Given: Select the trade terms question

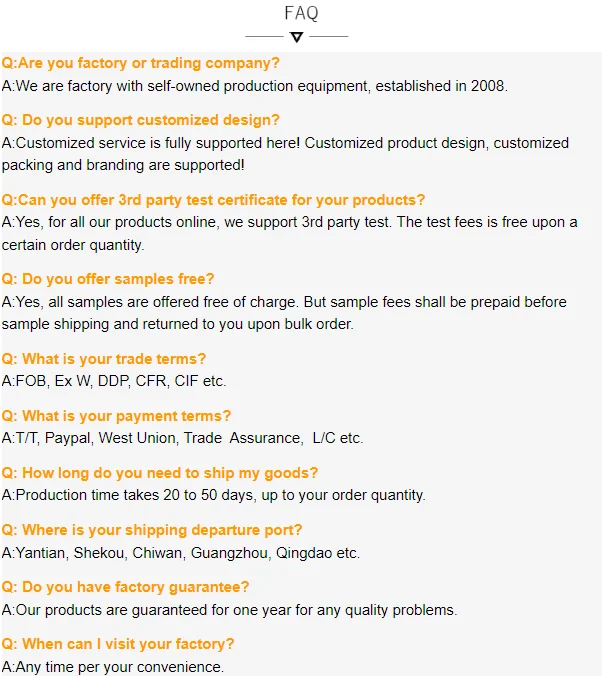Looking at the screenshot, I should (104, 359).
